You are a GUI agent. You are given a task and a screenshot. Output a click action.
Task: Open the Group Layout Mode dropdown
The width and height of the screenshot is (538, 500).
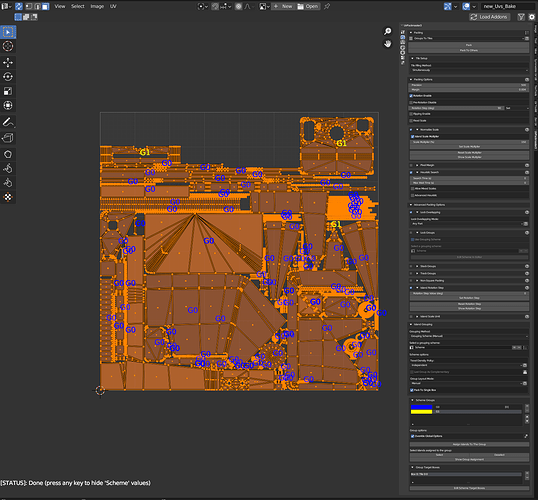click(466, 383)
